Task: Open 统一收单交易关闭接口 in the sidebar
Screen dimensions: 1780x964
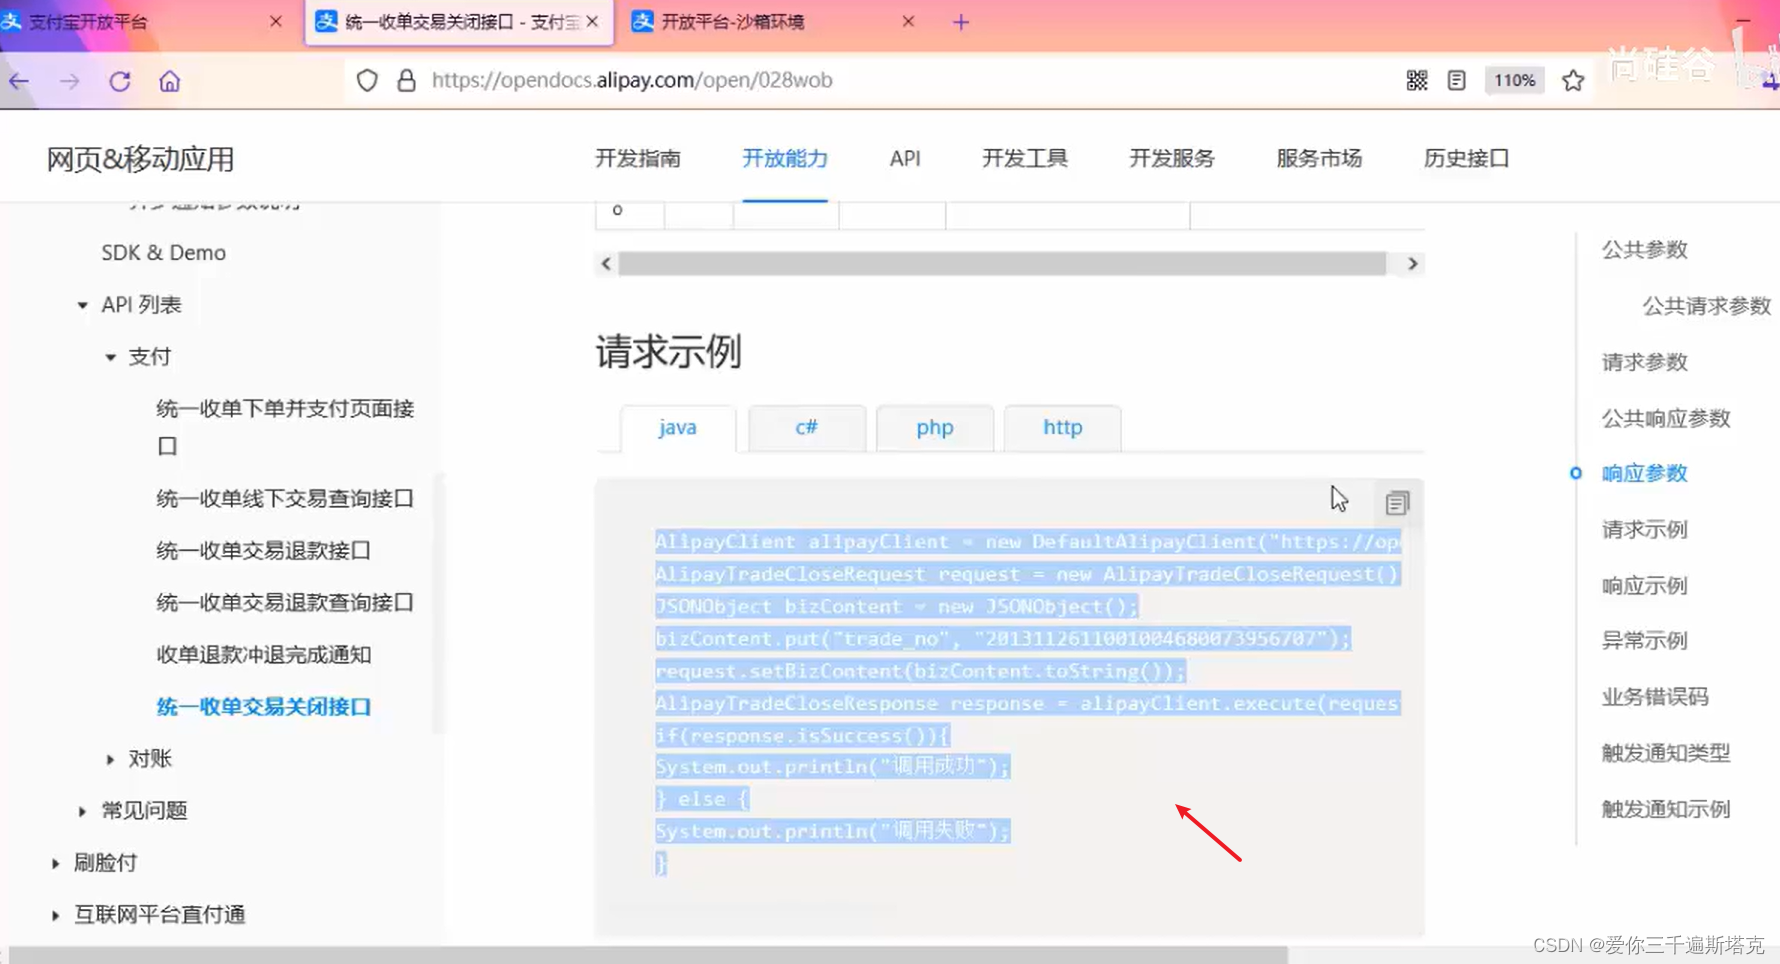Action: click(x=264, y=706)
